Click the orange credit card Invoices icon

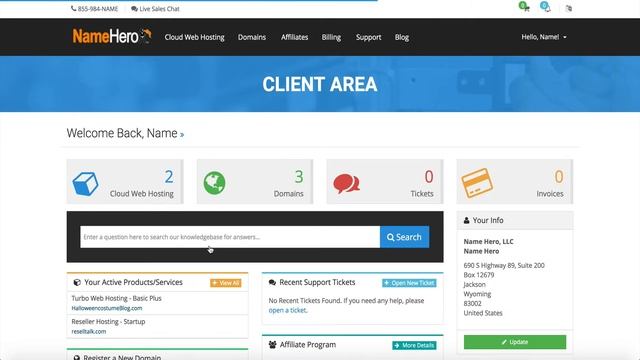coord(477,182)
